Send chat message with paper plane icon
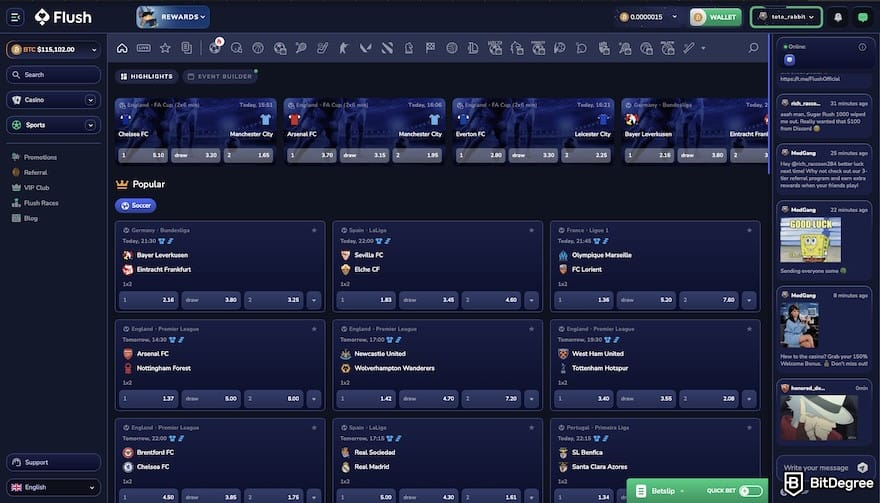Screen dimensions: 880x503 pos(863,467)
